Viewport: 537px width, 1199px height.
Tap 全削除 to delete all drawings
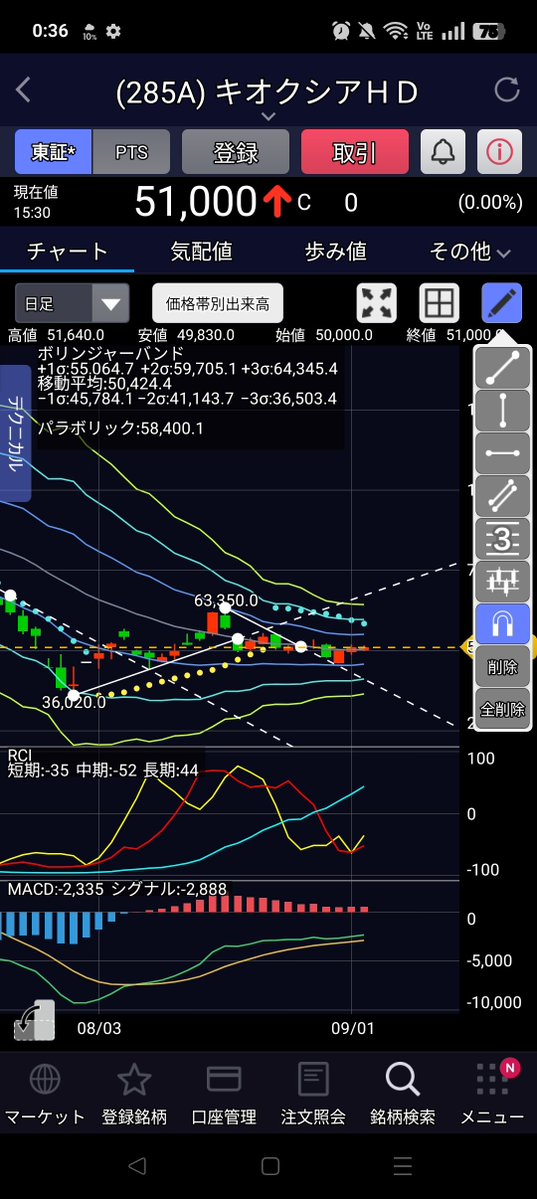(x=503, y=709)
